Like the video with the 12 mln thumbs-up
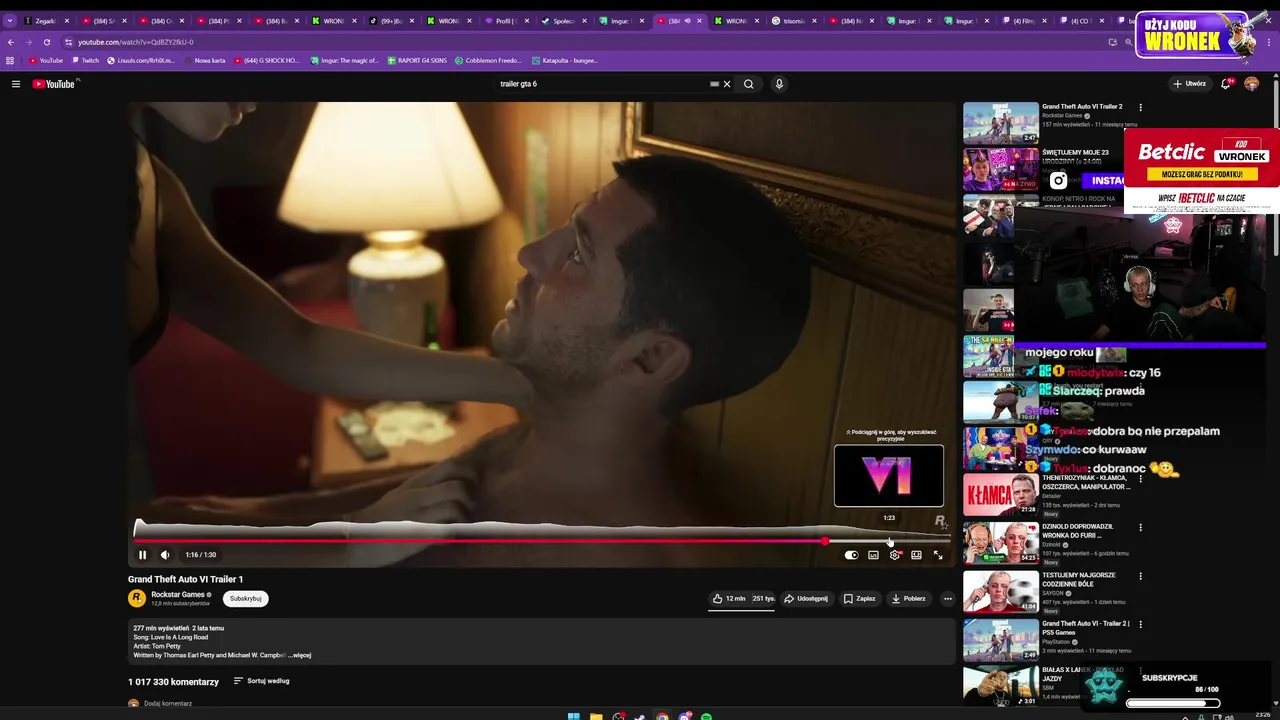Viewport: 1280px width, 720px height. coord(728,599)
